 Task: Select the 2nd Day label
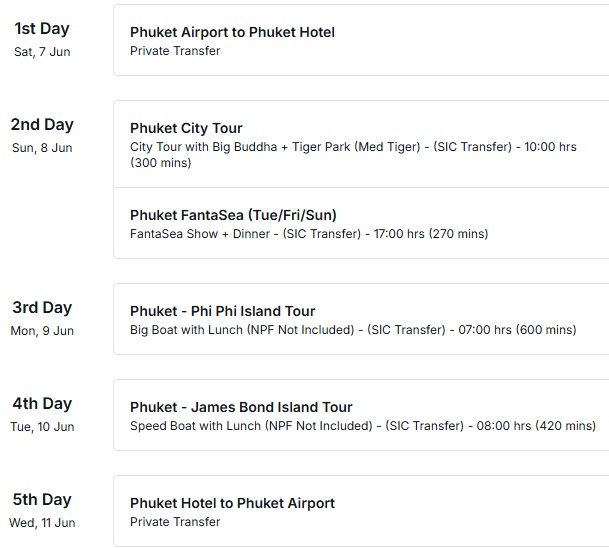(x=42, y=125)
